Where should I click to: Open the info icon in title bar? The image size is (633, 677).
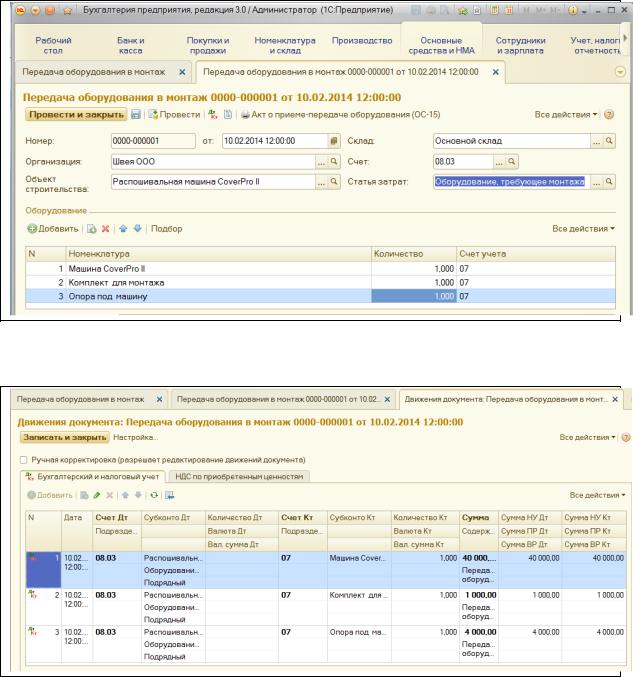click(573, 10)
